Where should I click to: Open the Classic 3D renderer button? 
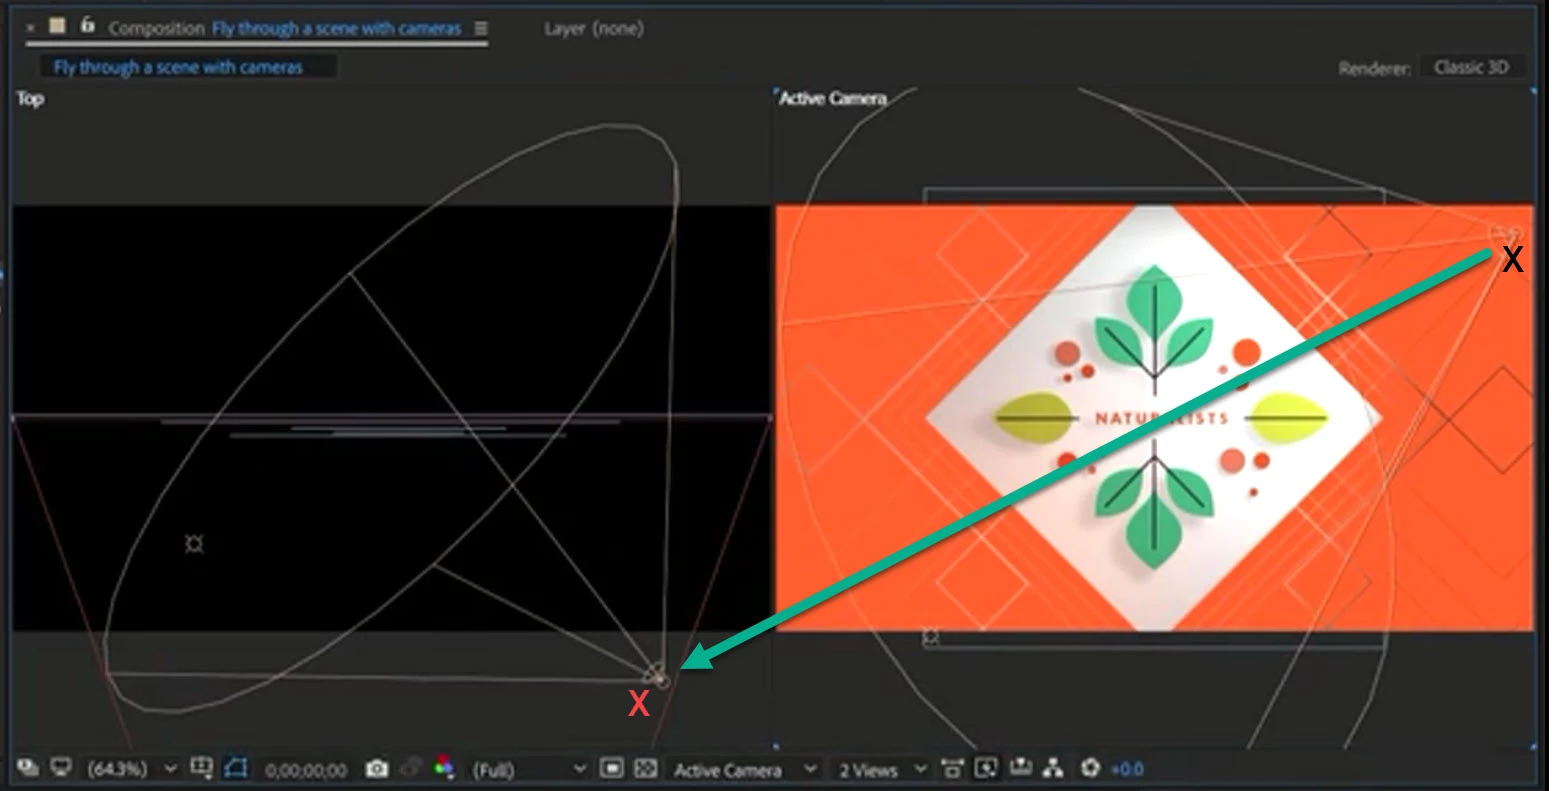pyautogui.click(x=1472, y=67)
